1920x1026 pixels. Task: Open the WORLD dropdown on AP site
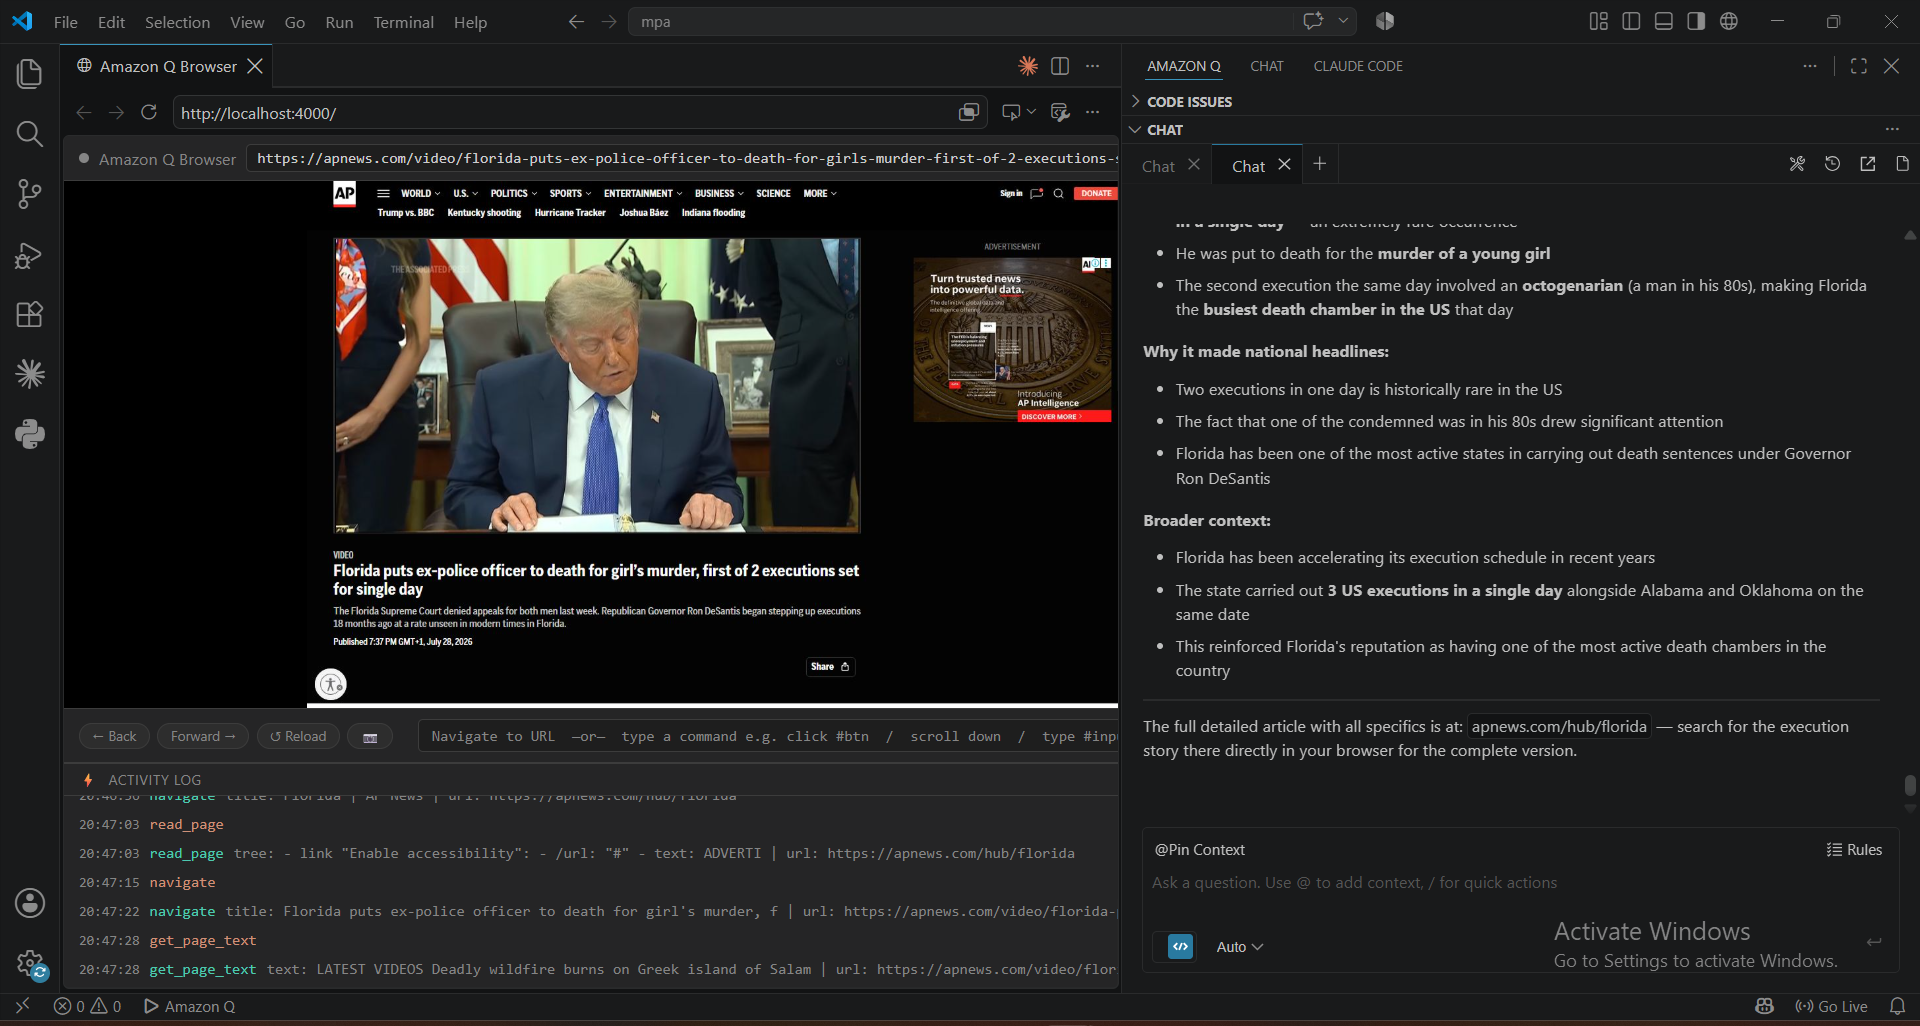[420, 194]
